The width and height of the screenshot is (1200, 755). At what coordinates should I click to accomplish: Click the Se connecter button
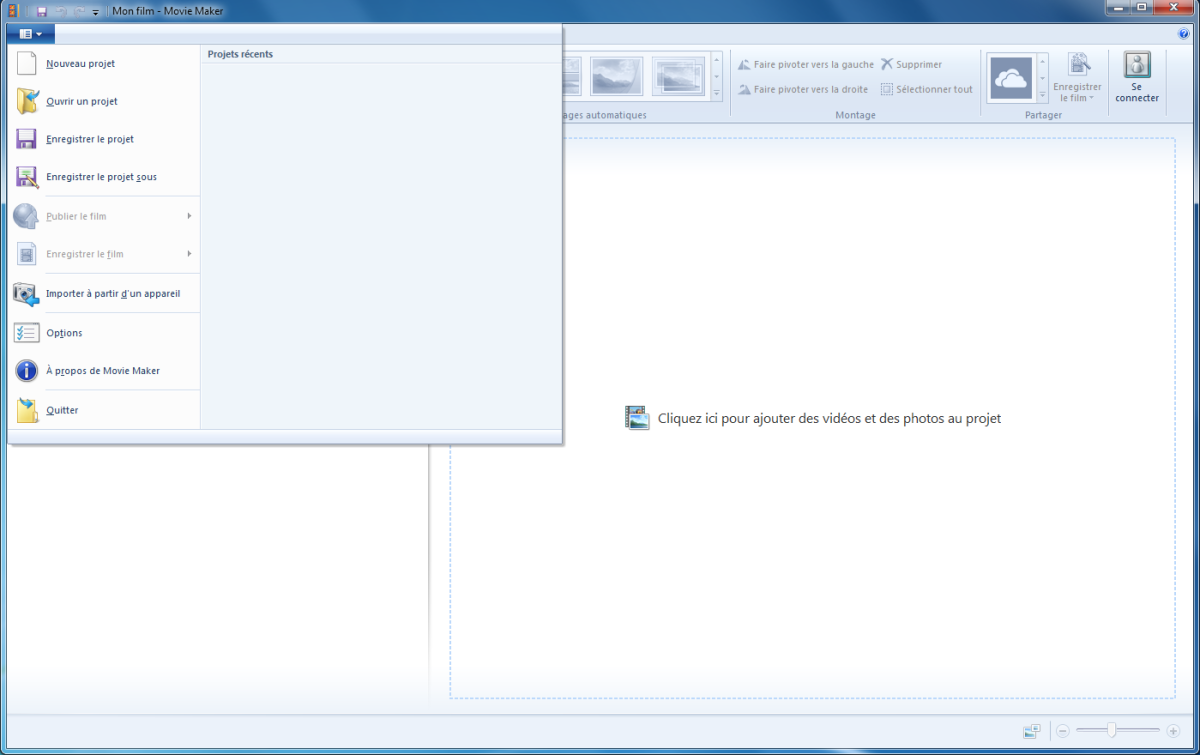(x=1137, y=78)
